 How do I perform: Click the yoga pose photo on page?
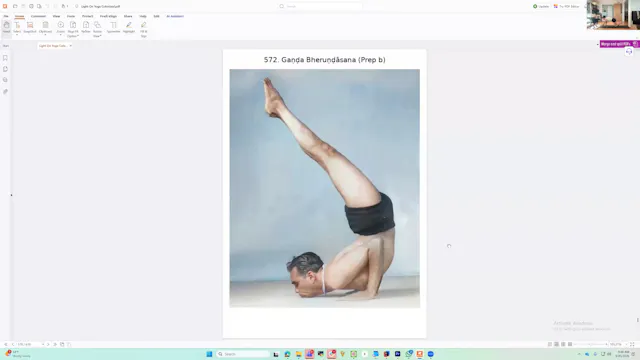(324, 188)
